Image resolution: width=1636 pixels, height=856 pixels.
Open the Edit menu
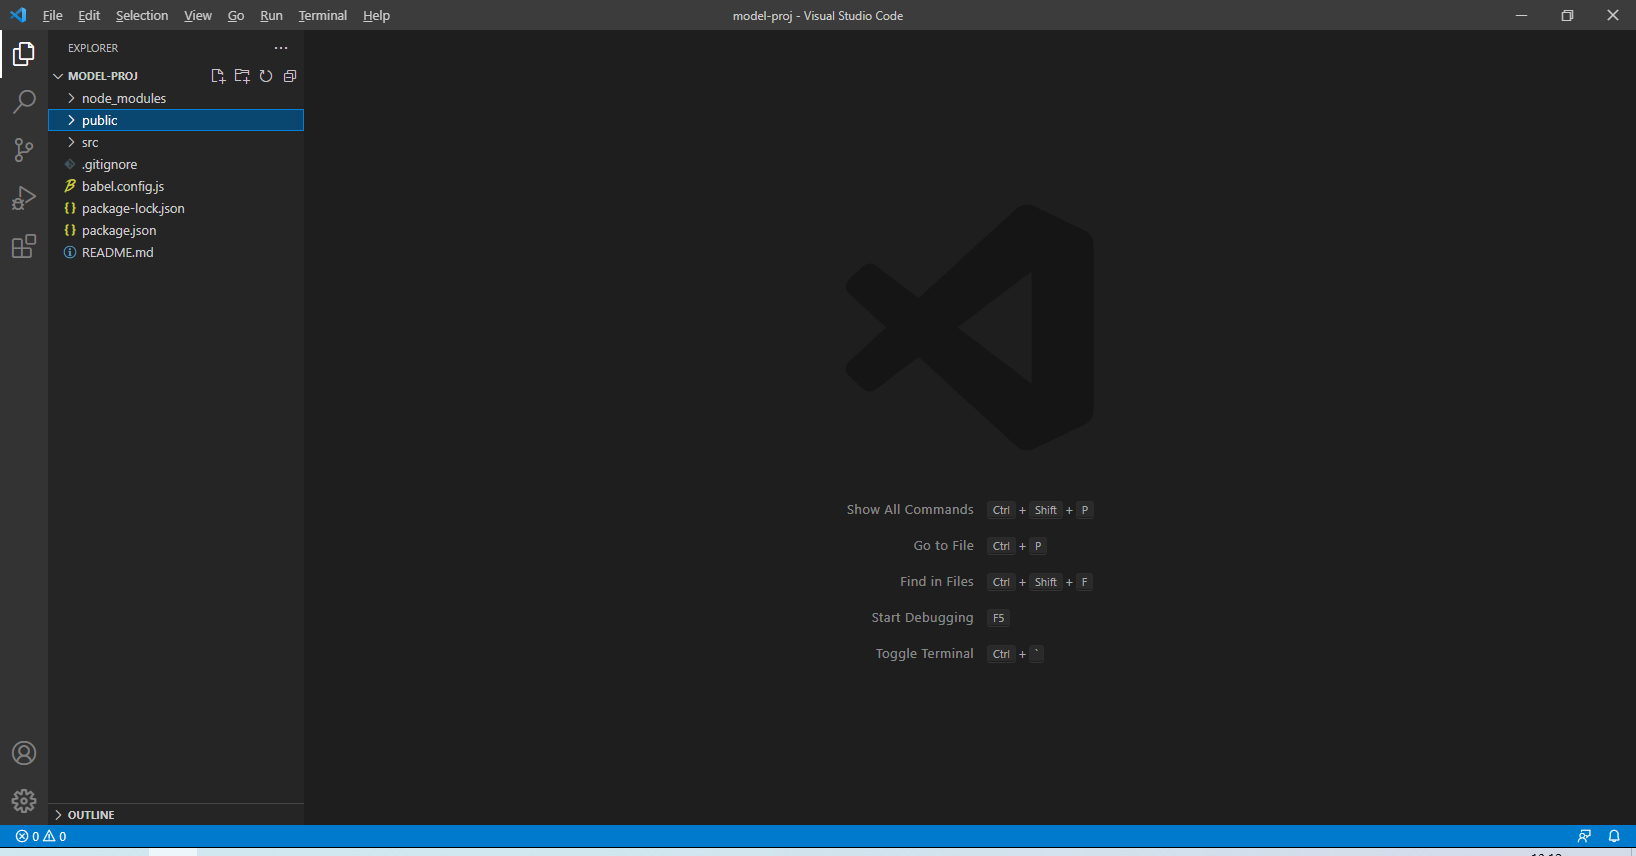89,15
